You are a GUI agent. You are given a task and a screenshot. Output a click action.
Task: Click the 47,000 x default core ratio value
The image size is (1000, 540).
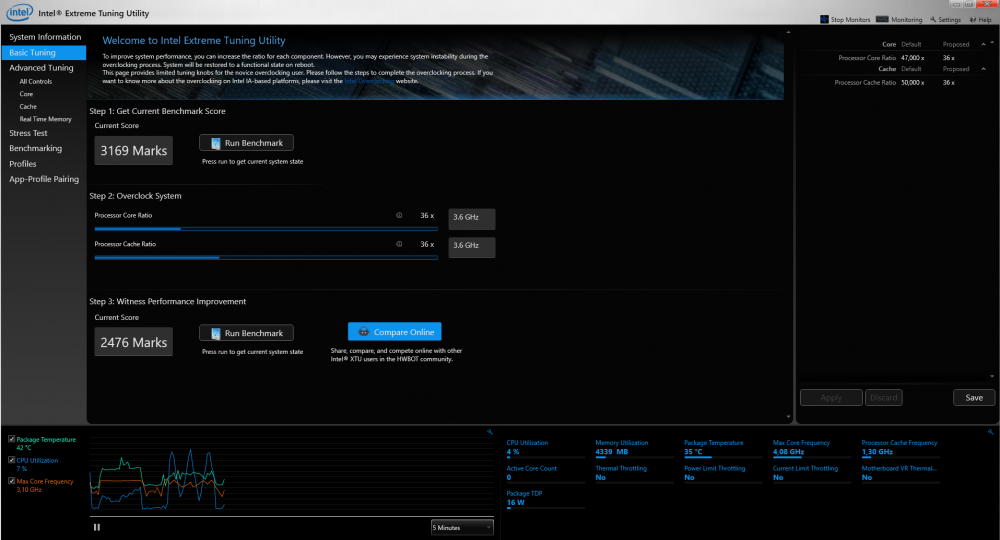click(913, 58)
